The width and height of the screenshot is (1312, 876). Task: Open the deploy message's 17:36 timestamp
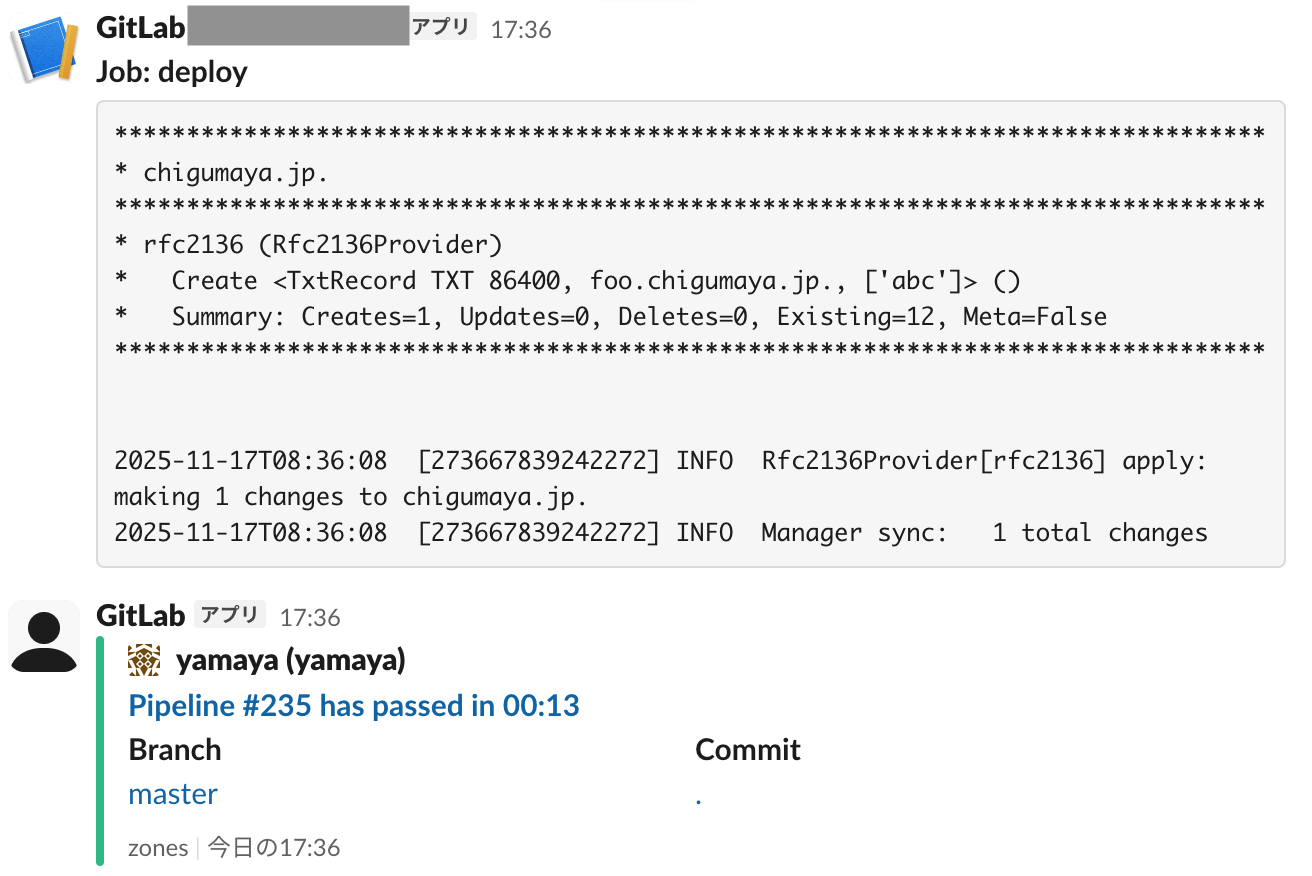(521, 29)
